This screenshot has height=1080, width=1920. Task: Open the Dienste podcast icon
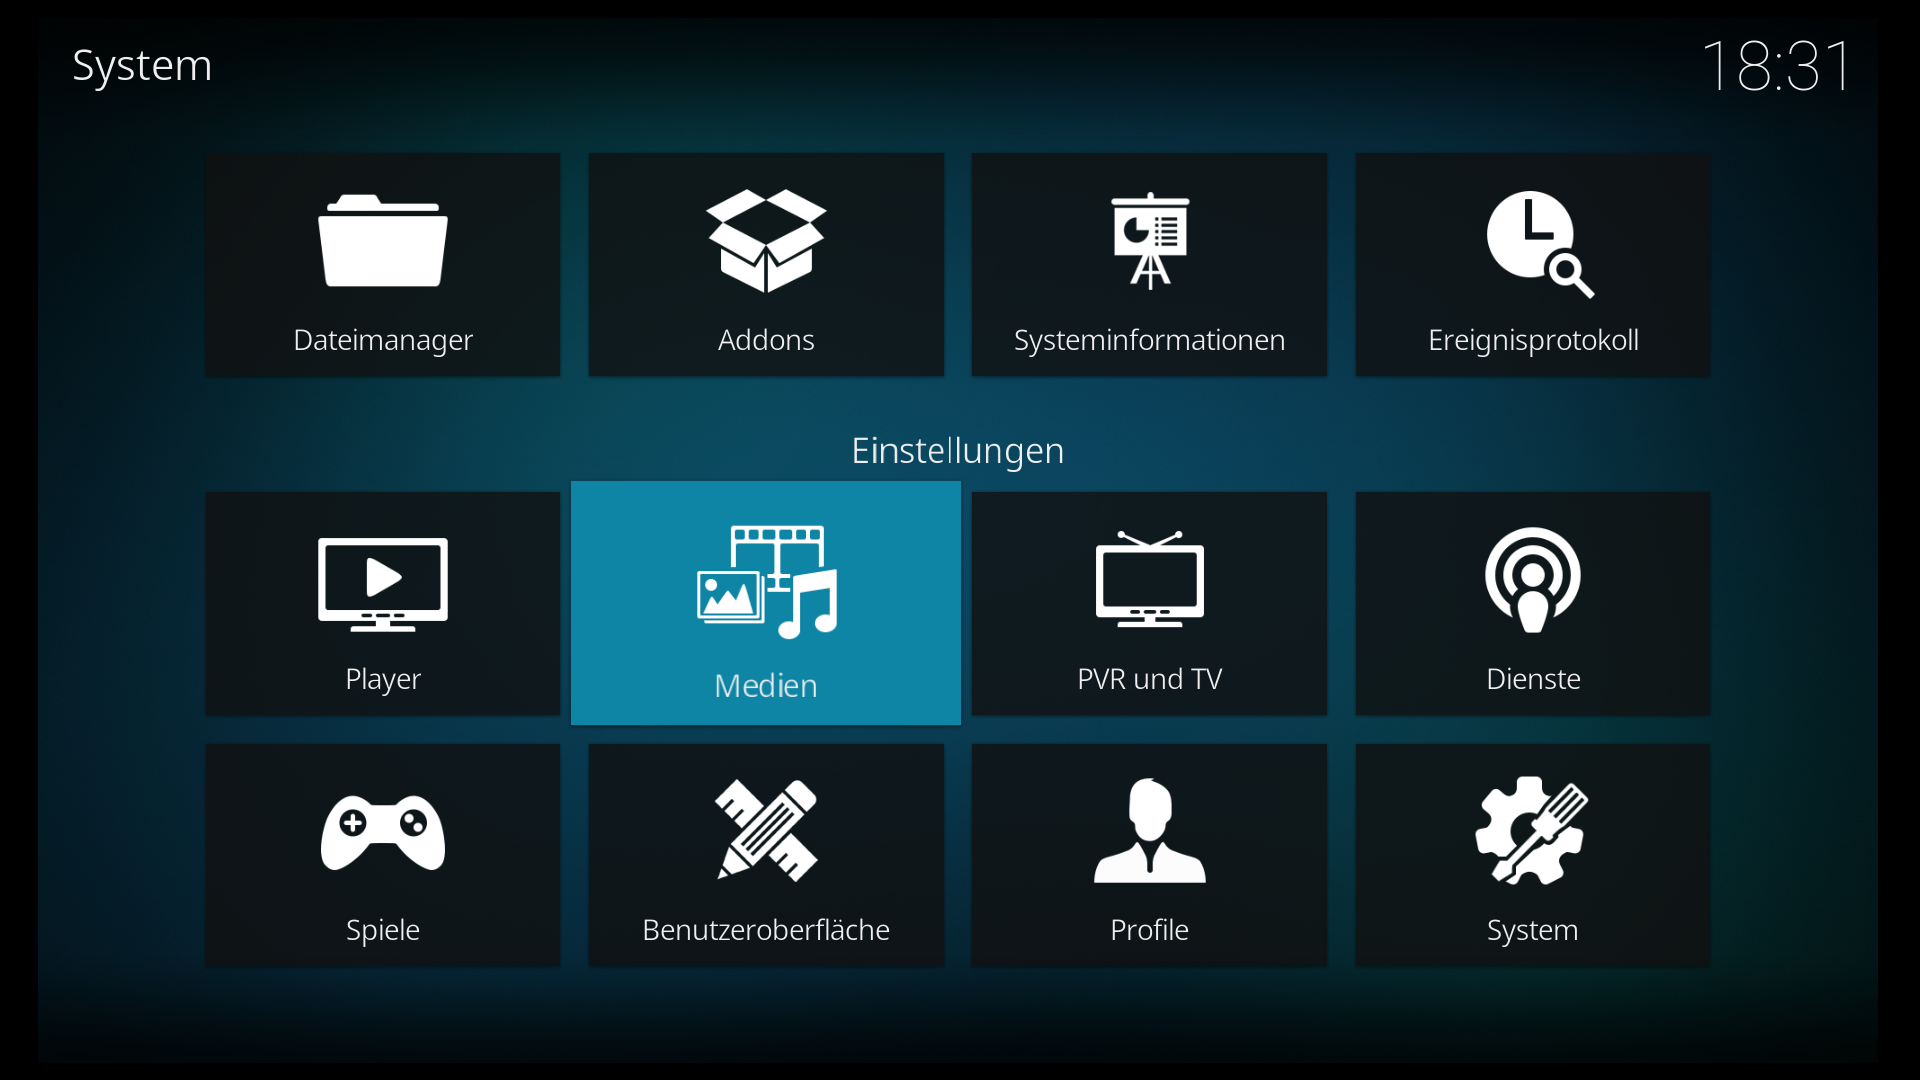tap(1533, 580)
